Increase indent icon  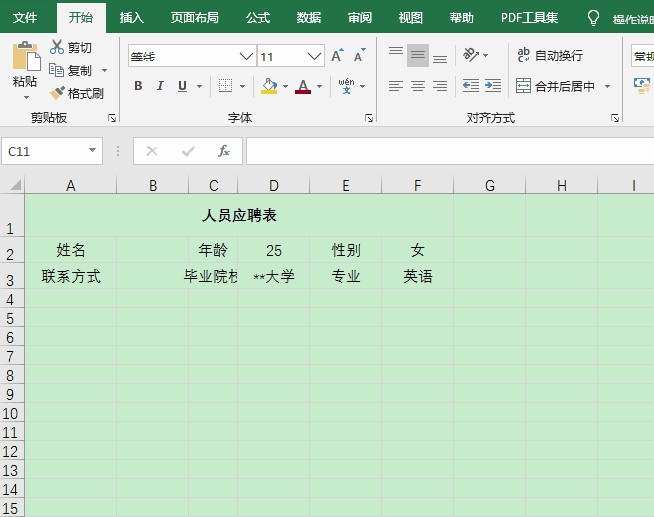493,86
